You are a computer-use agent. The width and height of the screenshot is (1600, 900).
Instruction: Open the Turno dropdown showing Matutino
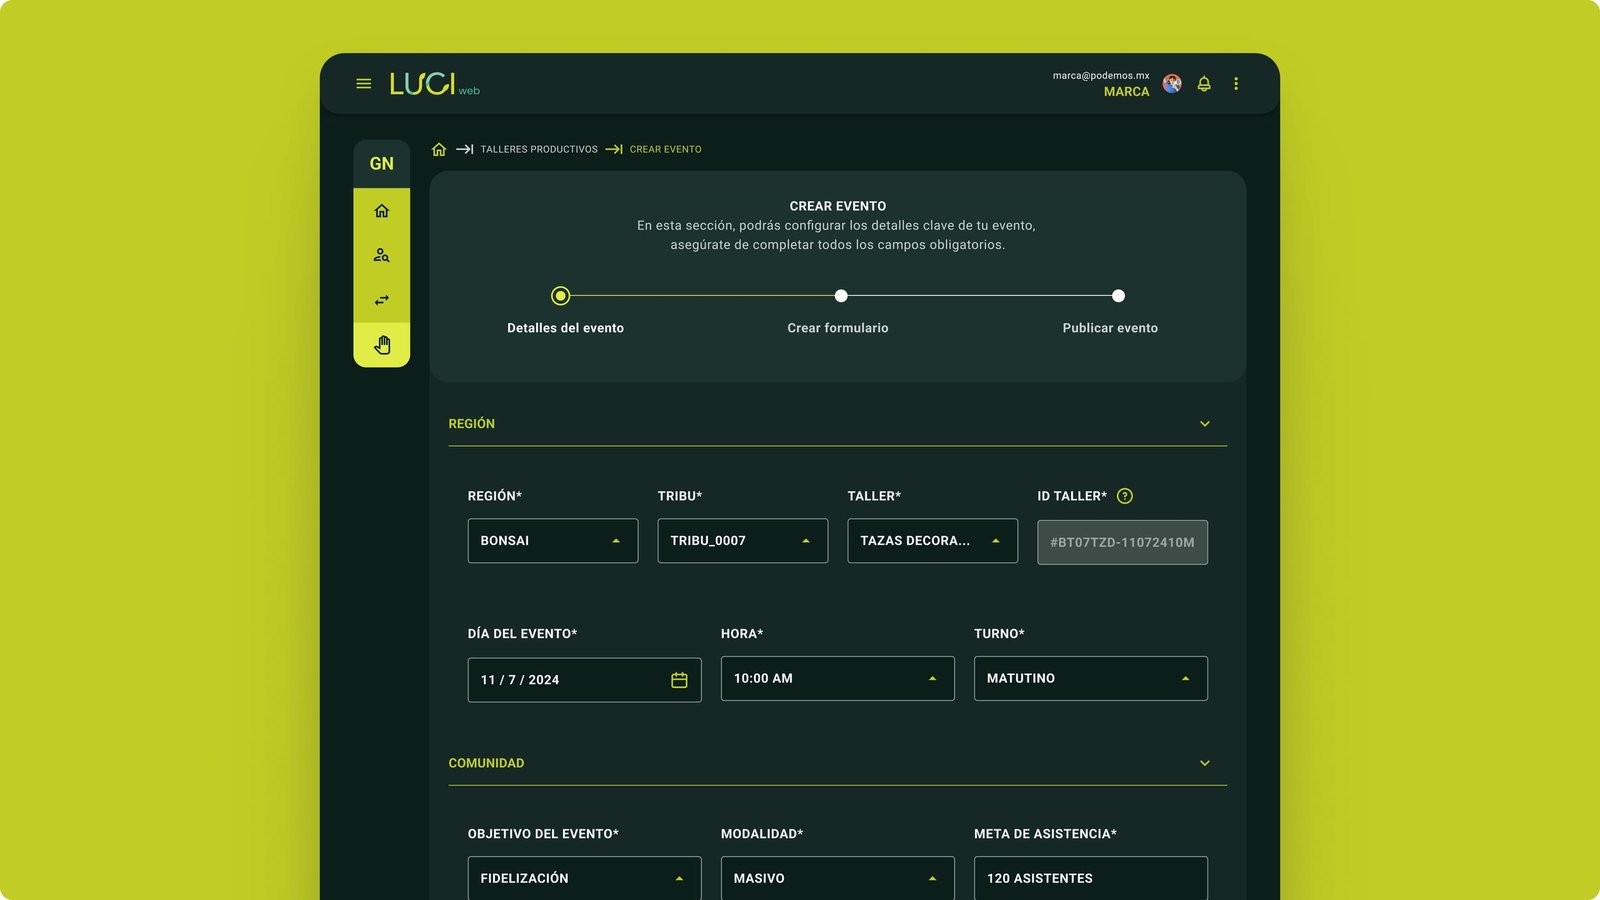(1091, 678)
